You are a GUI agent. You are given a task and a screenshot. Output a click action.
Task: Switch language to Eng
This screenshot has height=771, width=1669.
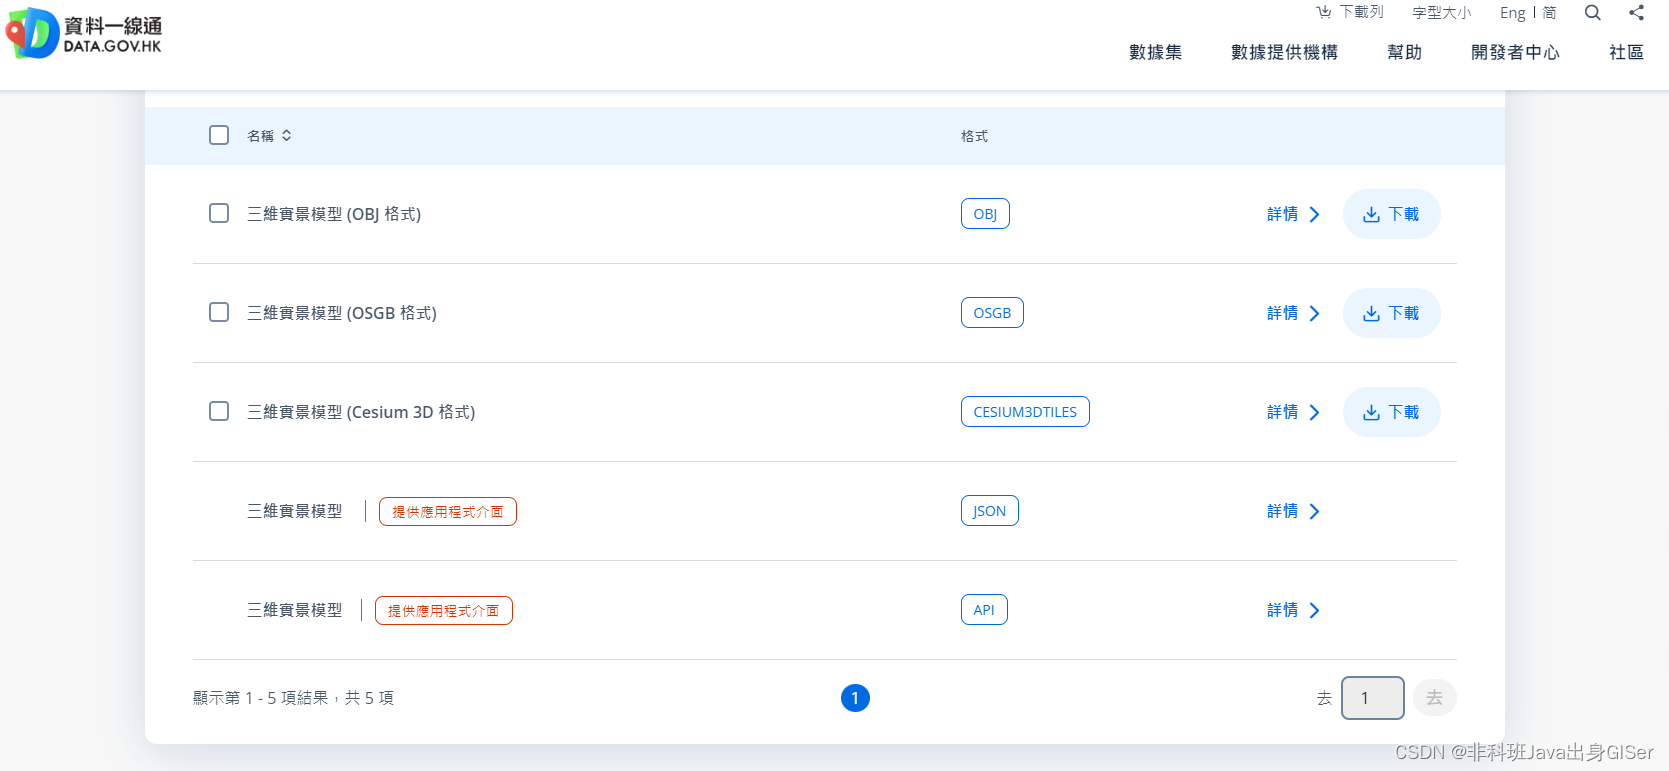tap(1512, 13)
